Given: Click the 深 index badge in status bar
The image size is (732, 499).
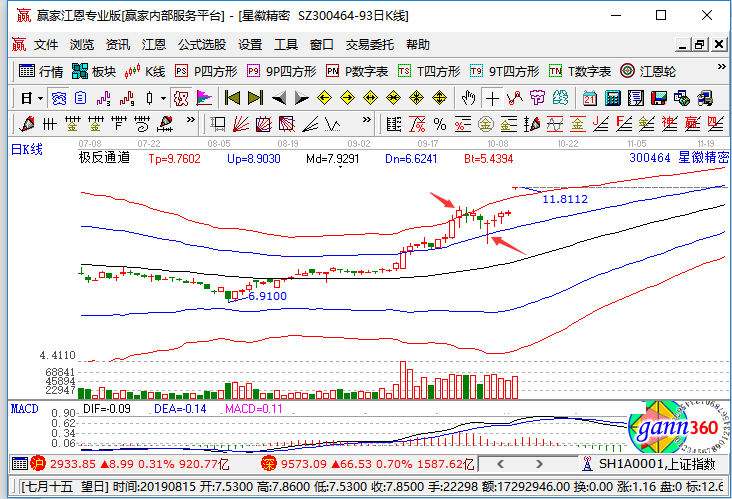Looking at the screenshot, I should 269,464.
